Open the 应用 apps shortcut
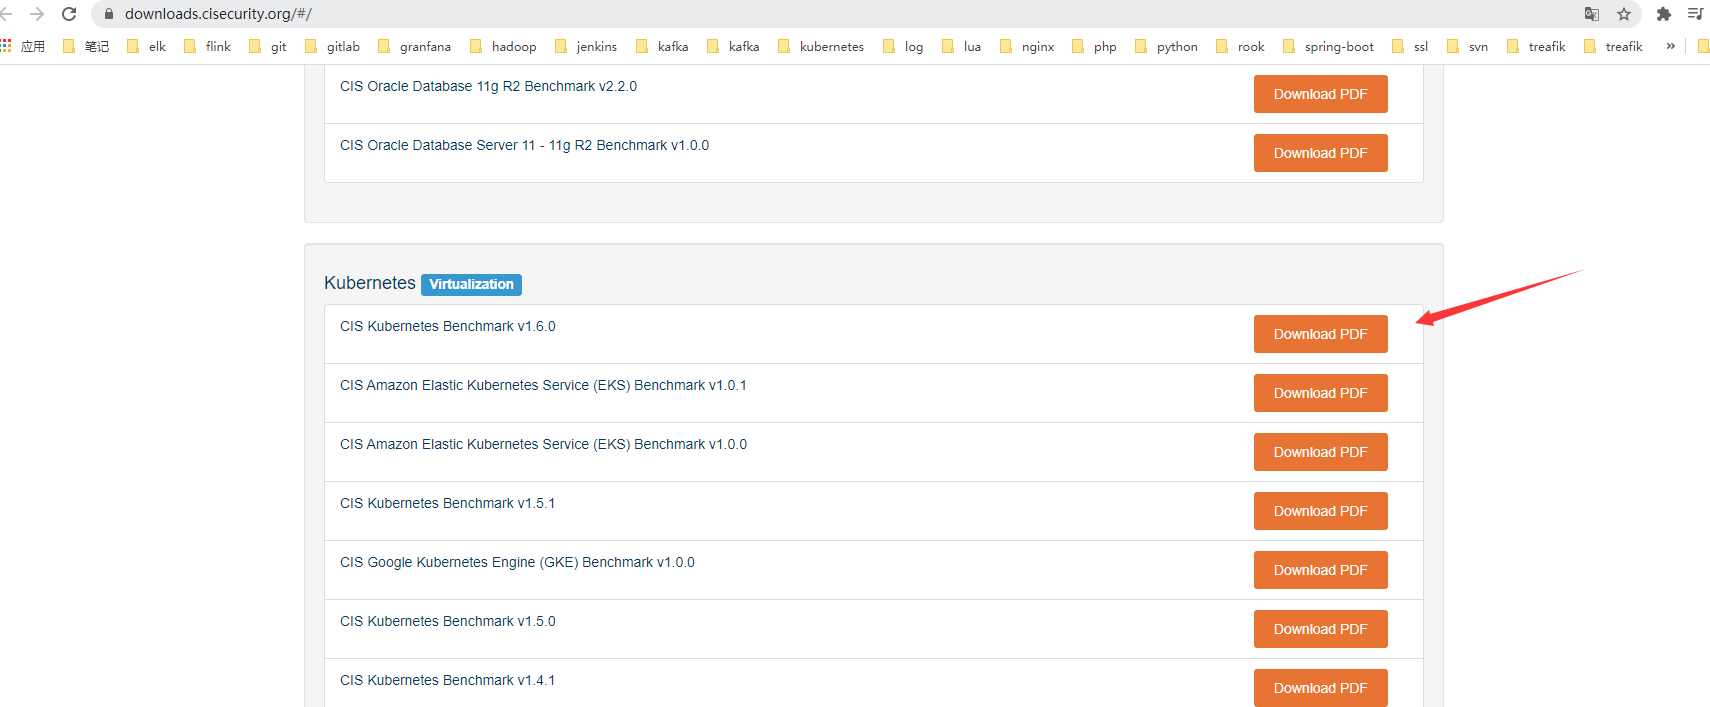The height and width of the screenshot is (707, 1710). click(23, 46)
